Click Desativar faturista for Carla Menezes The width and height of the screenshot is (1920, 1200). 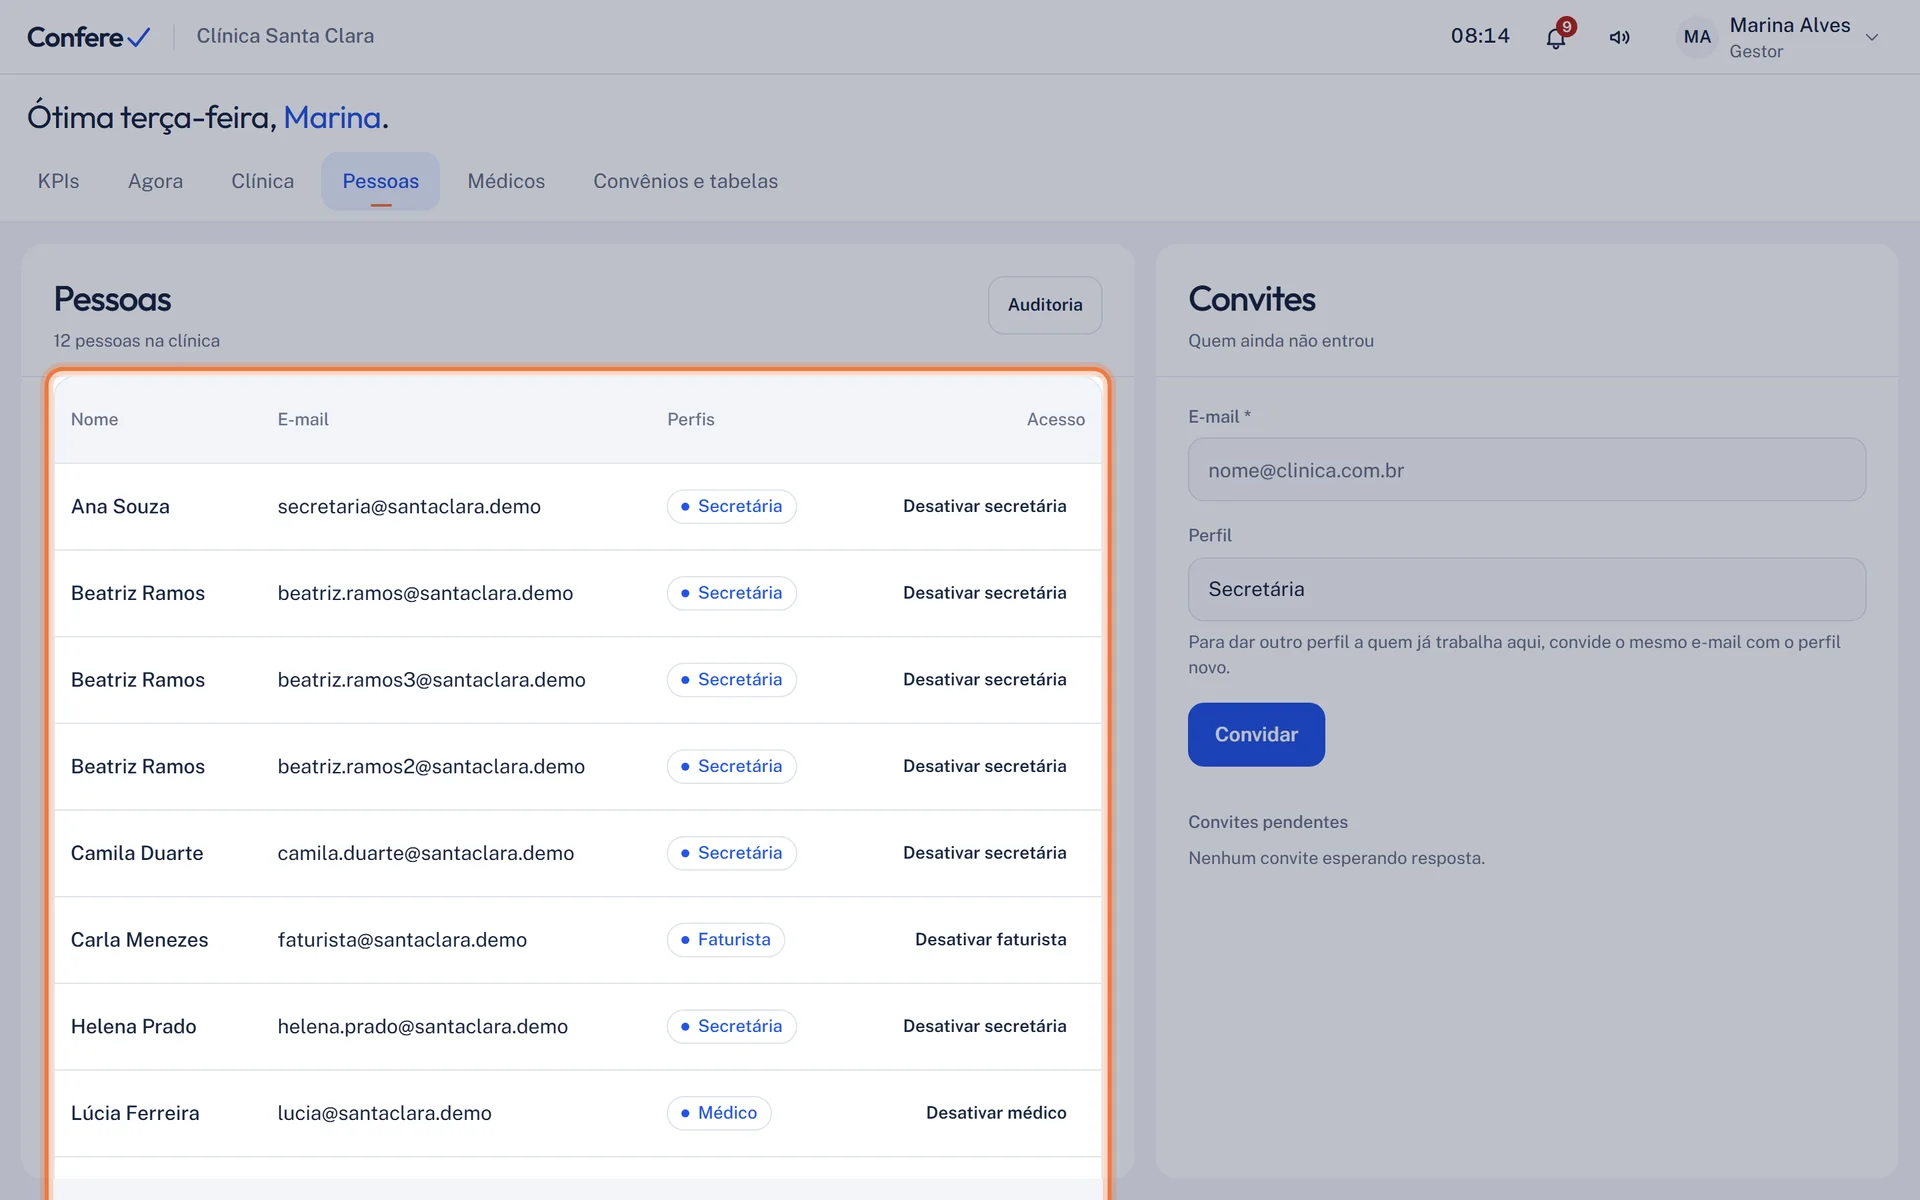click(x=990, y=940)
